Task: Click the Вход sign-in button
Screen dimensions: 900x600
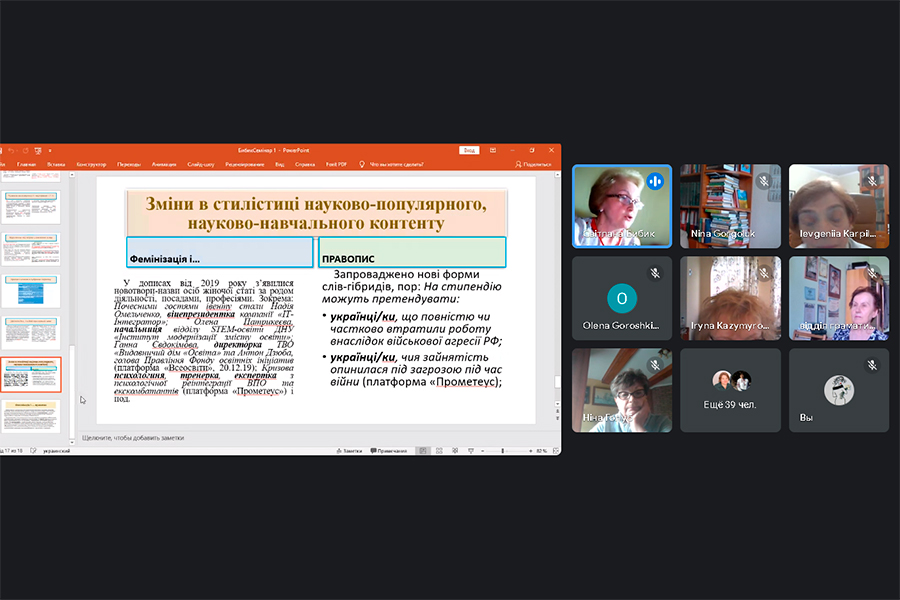Action: pyautogui.click(x=469, y=150)
